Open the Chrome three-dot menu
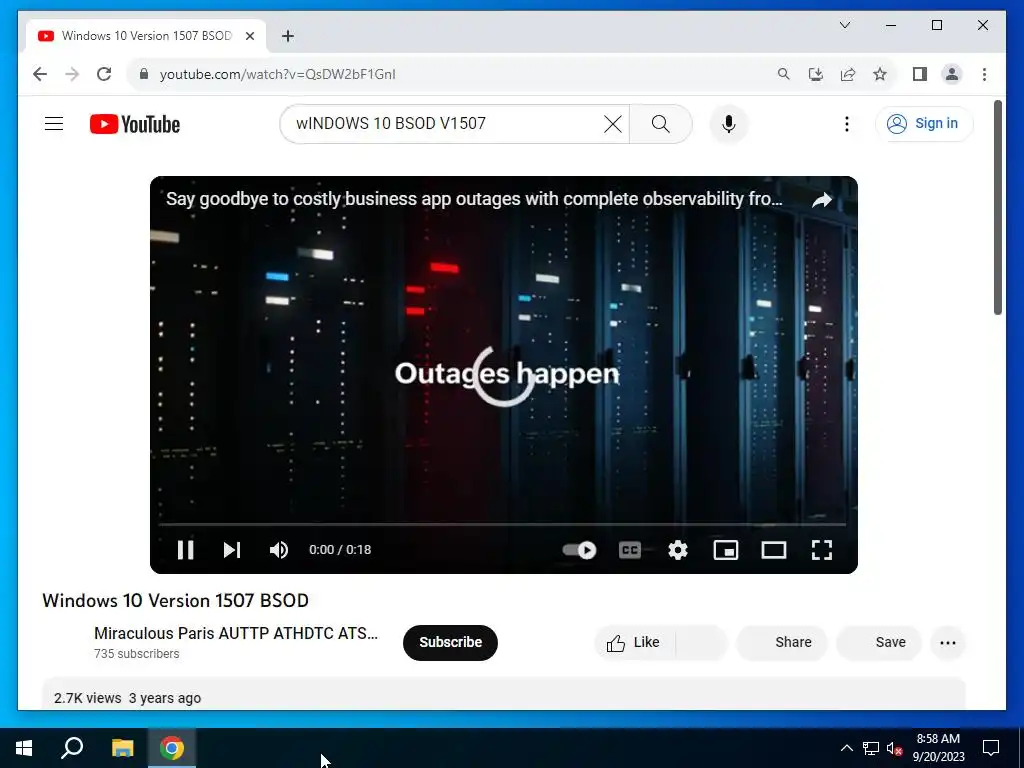1024x768 pixels. click(984, 74)
